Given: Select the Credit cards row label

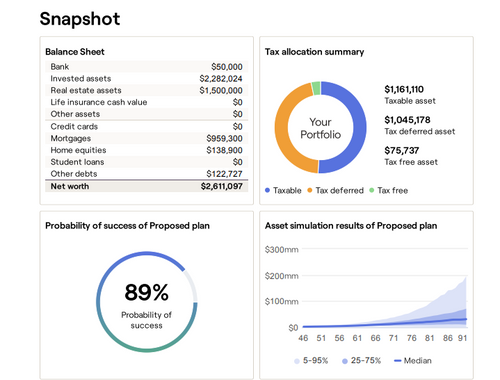Looking at the screenshot, I should tap(74, 127).
